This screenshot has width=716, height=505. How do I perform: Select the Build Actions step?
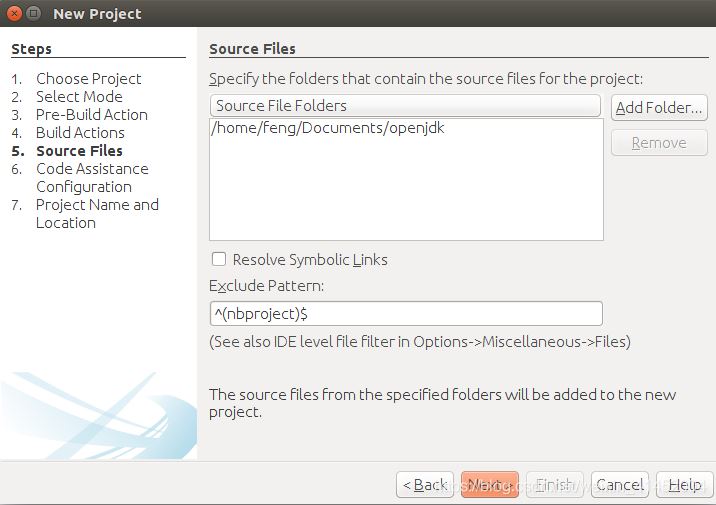tap(80, 133)
